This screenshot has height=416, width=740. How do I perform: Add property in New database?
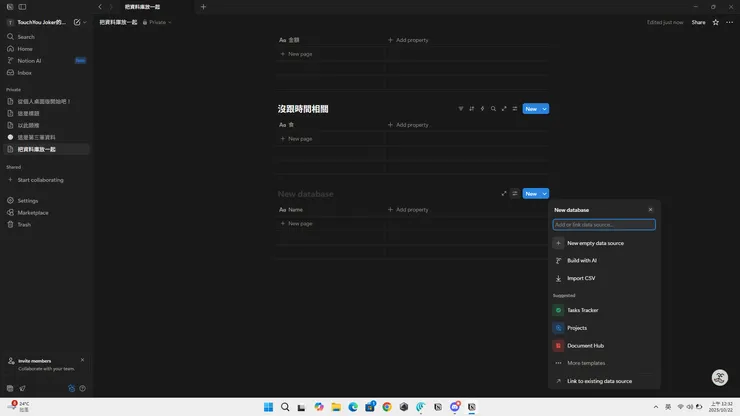[408, 210]
